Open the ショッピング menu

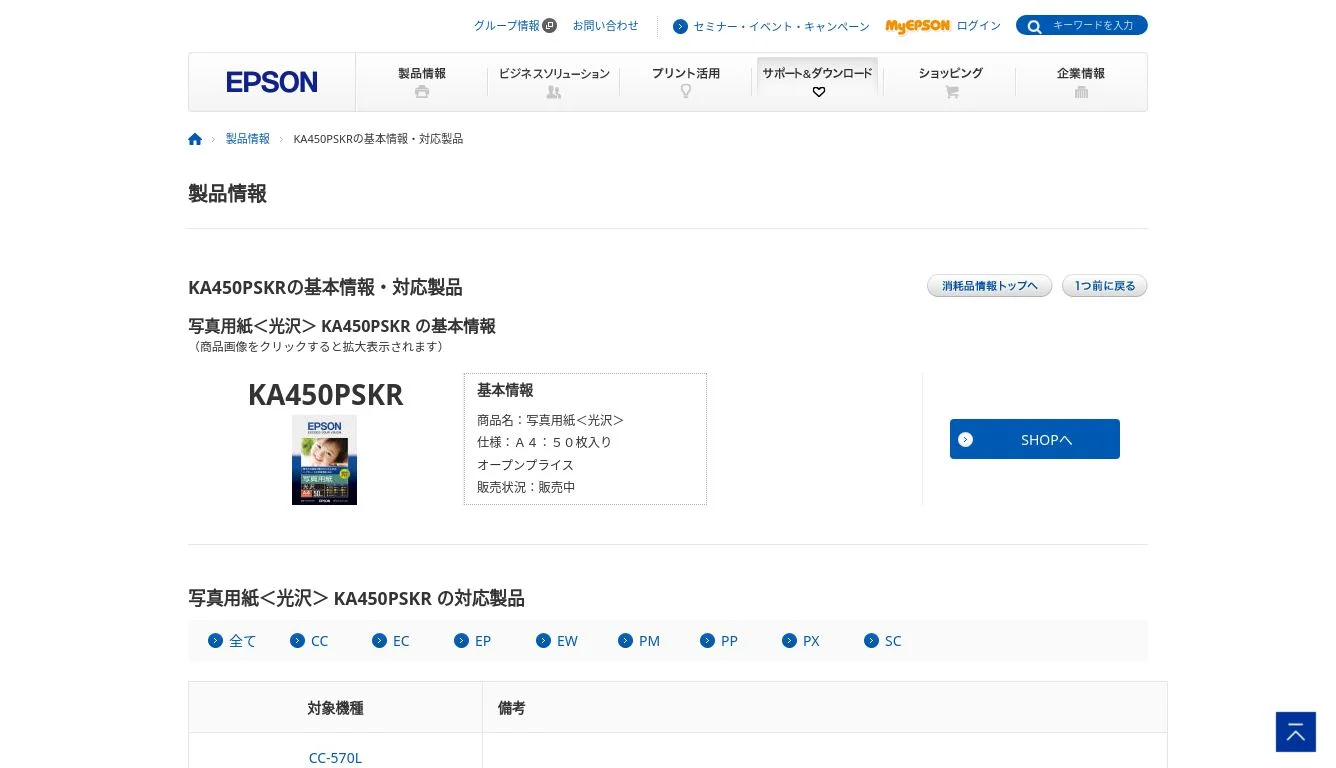pos(950,82)
